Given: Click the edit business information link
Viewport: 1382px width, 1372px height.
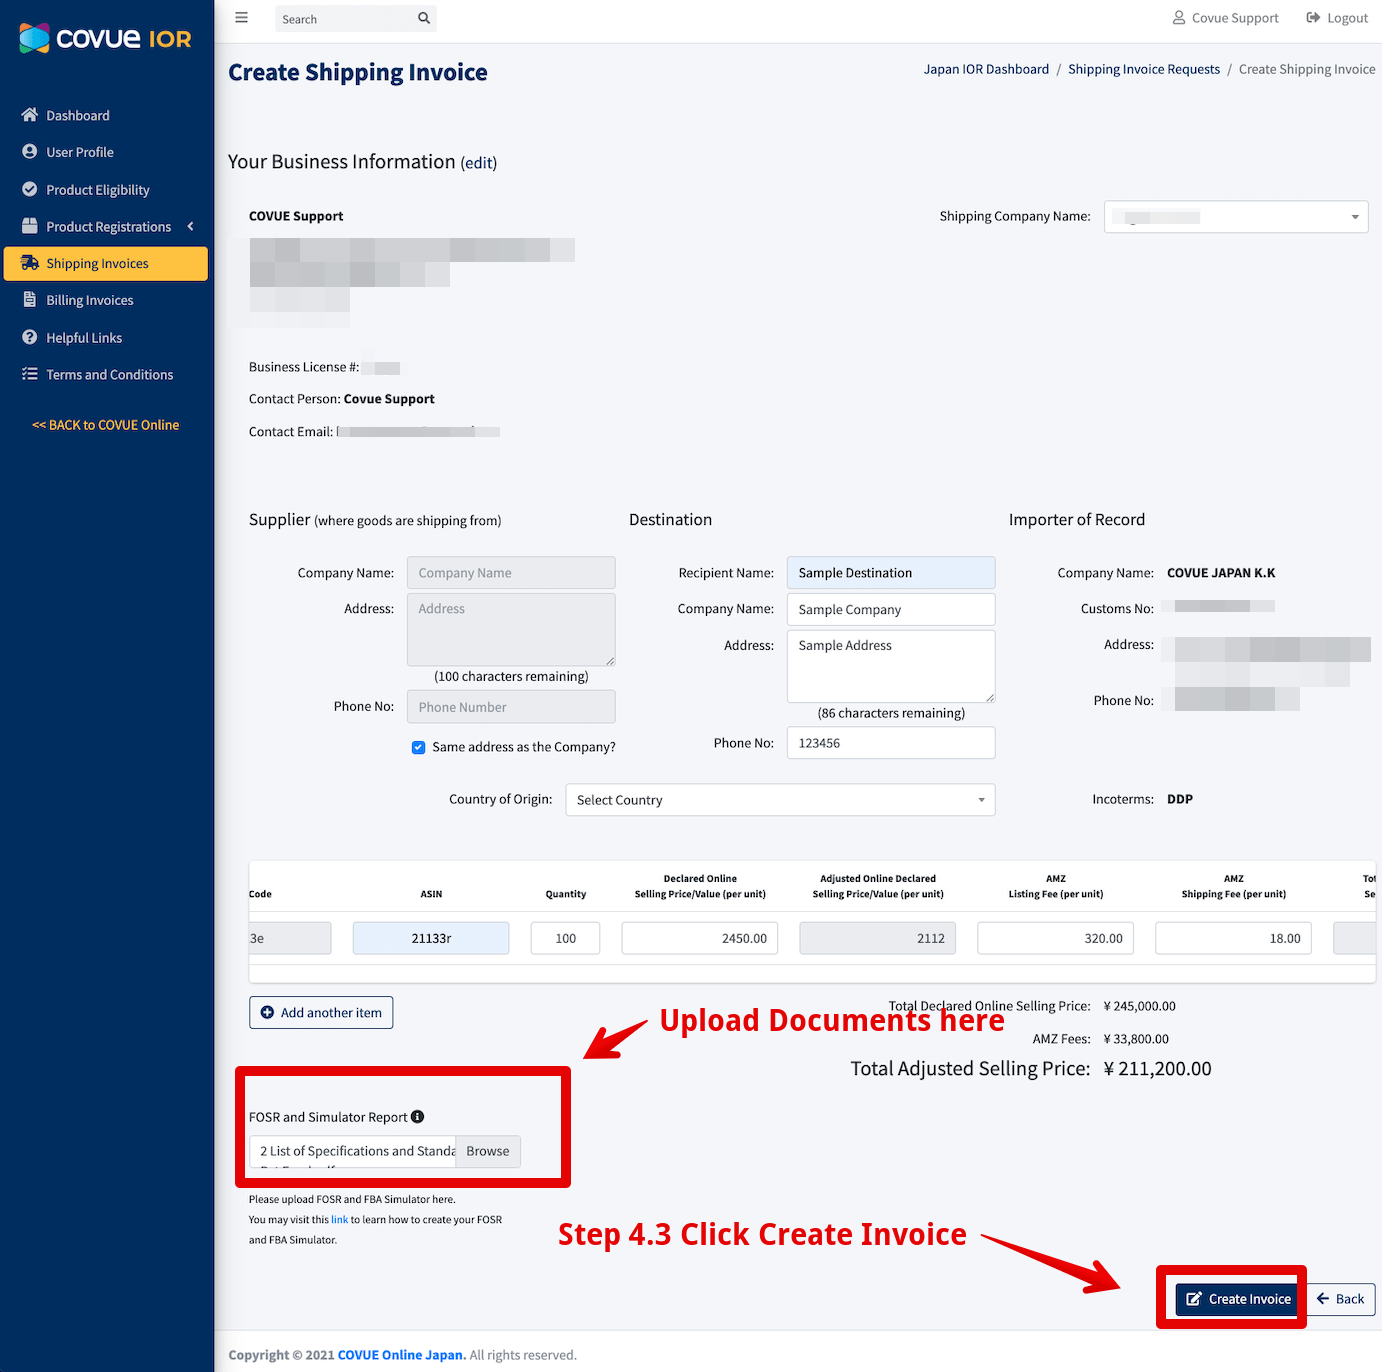Looking at the screenshot, I should click(x=478, y=163).
